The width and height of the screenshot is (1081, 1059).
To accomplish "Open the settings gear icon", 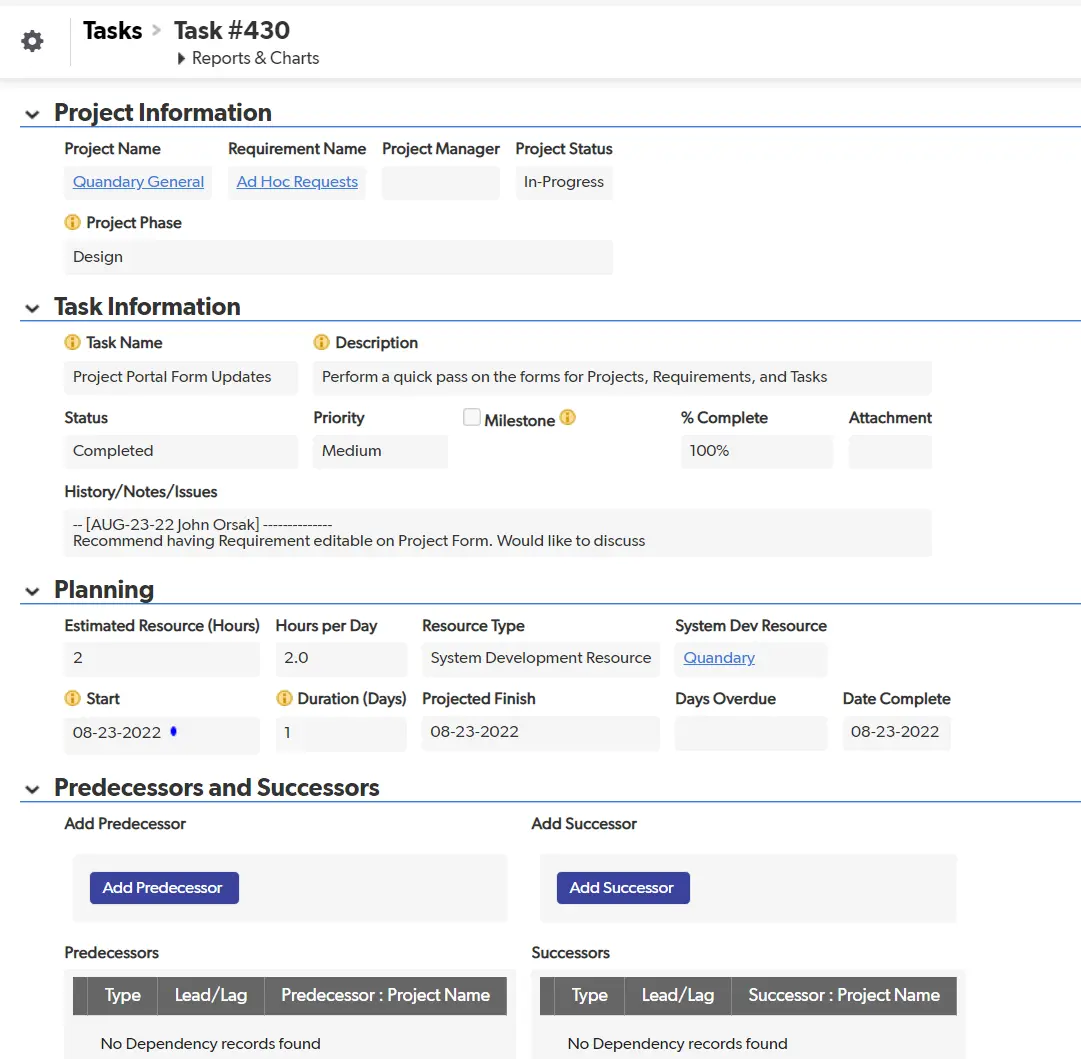I will [x=31, y=40].
